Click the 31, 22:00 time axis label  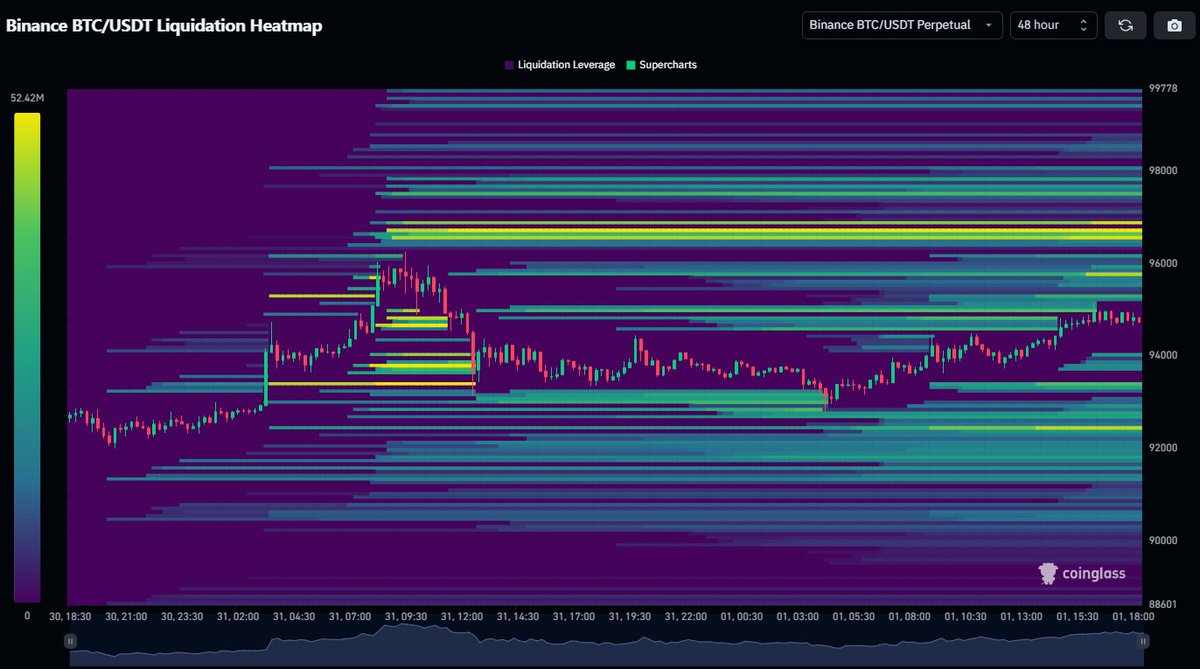click(x=685, y=616)
